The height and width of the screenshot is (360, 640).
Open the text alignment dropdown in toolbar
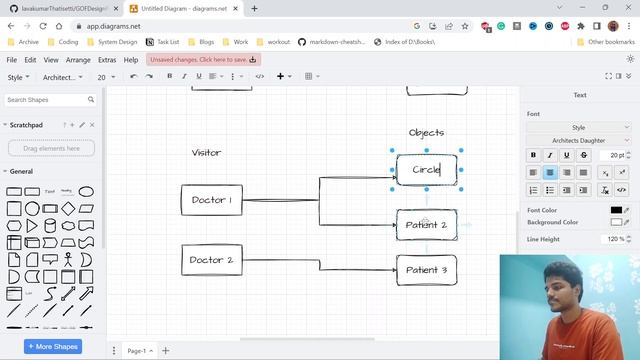pyautogui.click(x=216, y=76)
